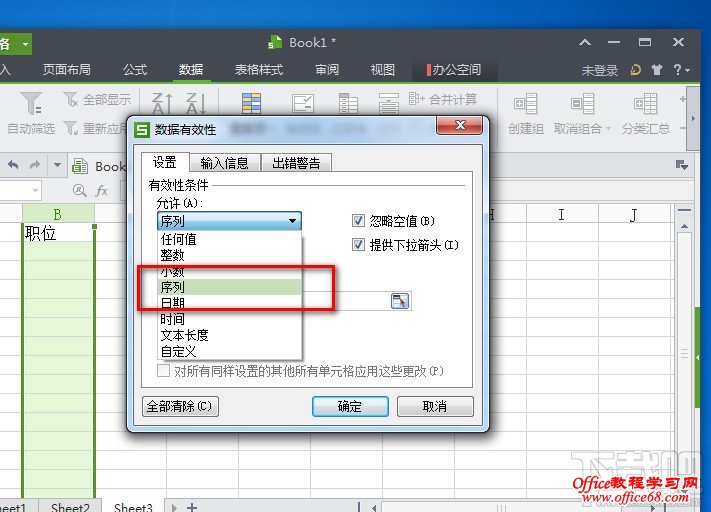
Task: Open the 视图 ribbon tab
Action: coord(383,69)
